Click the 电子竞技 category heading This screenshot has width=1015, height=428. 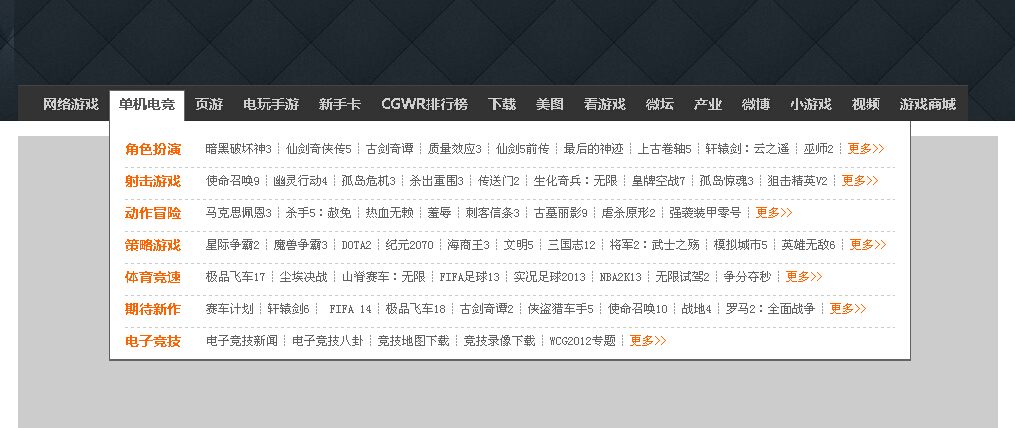coord(153,341)
